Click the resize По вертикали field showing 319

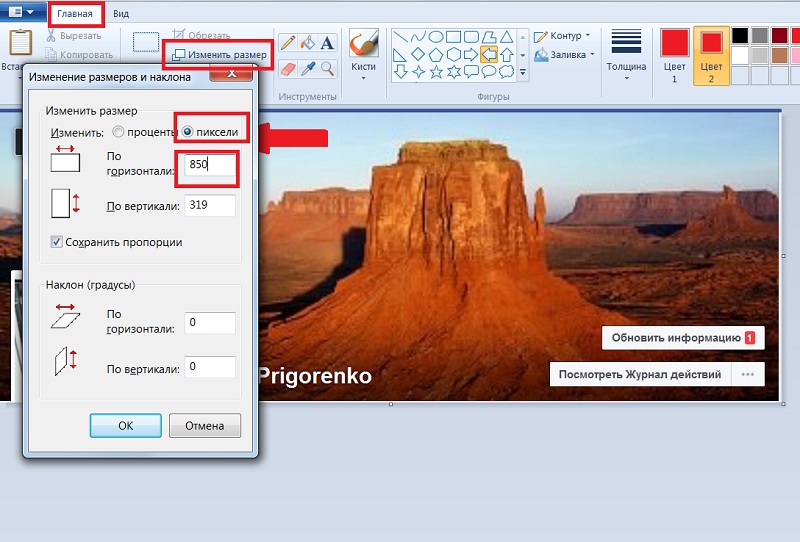pyautogui.click(x=210, y=205)
